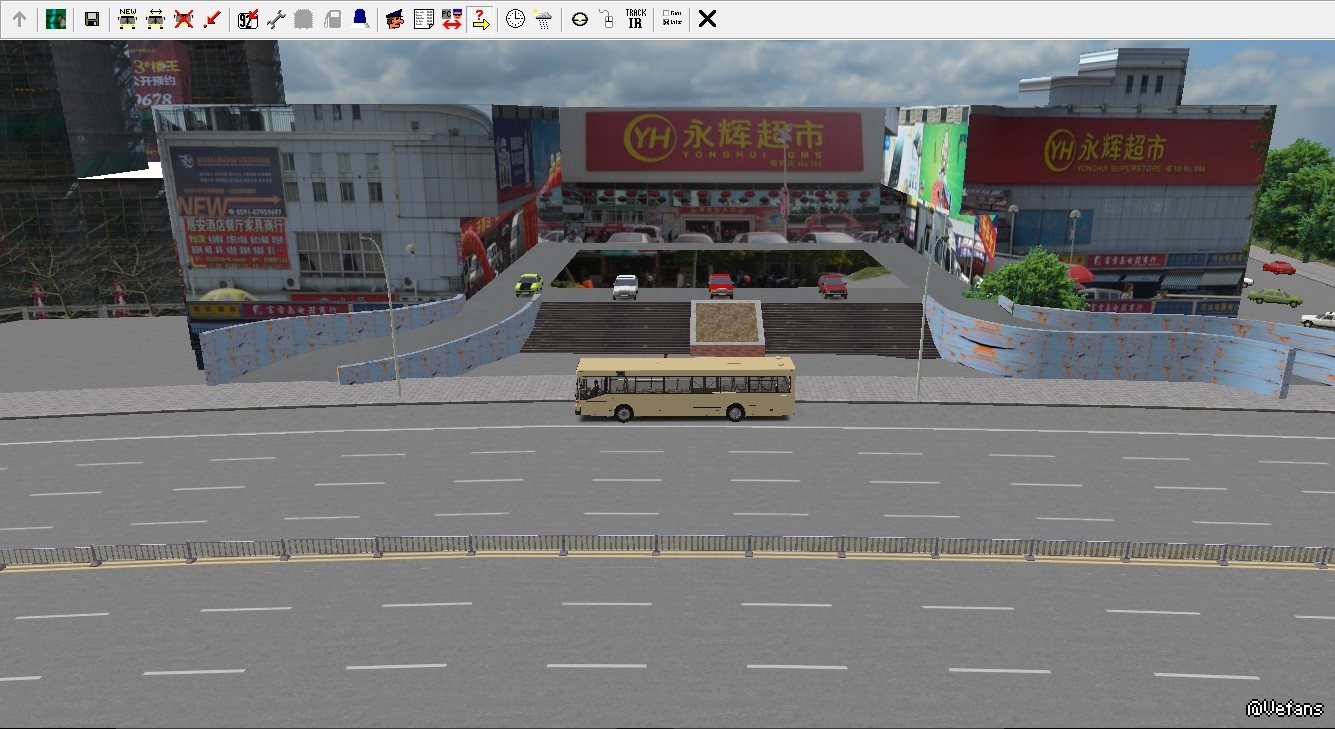This screenshot has height=729, width=1335.
Task: Open the map view icon
Action: 56,19
